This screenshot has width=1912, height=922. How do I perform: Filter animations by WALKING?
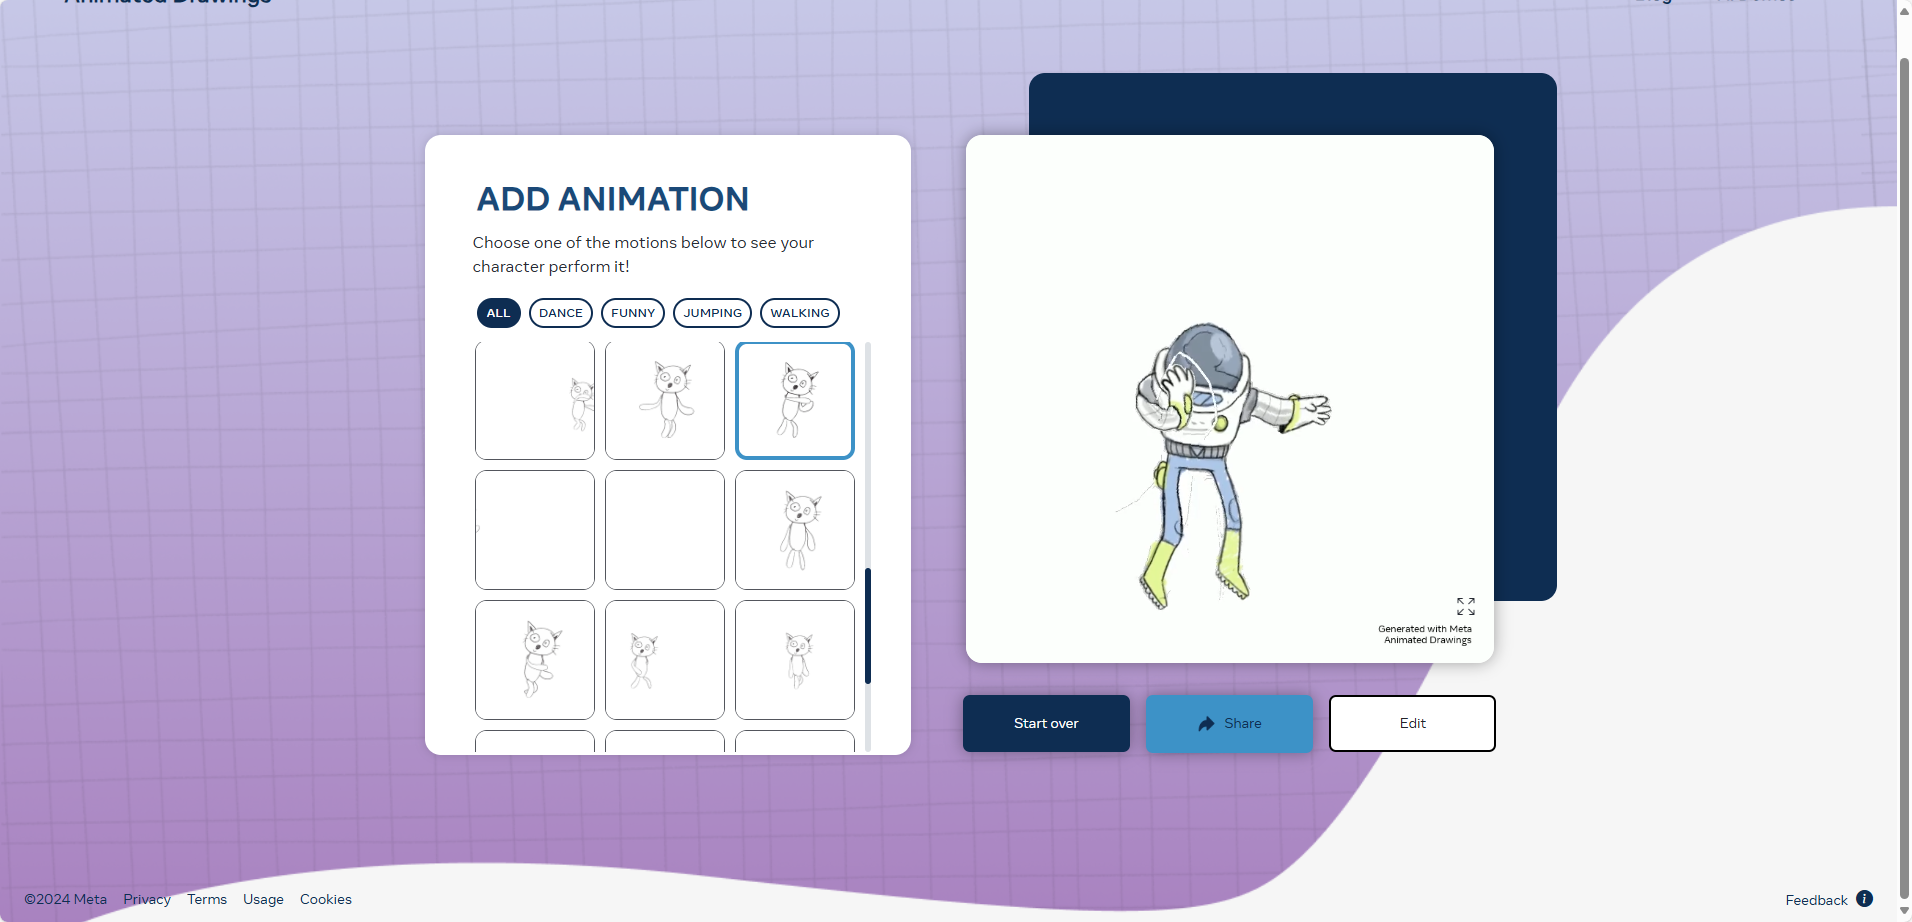[799, 313]
